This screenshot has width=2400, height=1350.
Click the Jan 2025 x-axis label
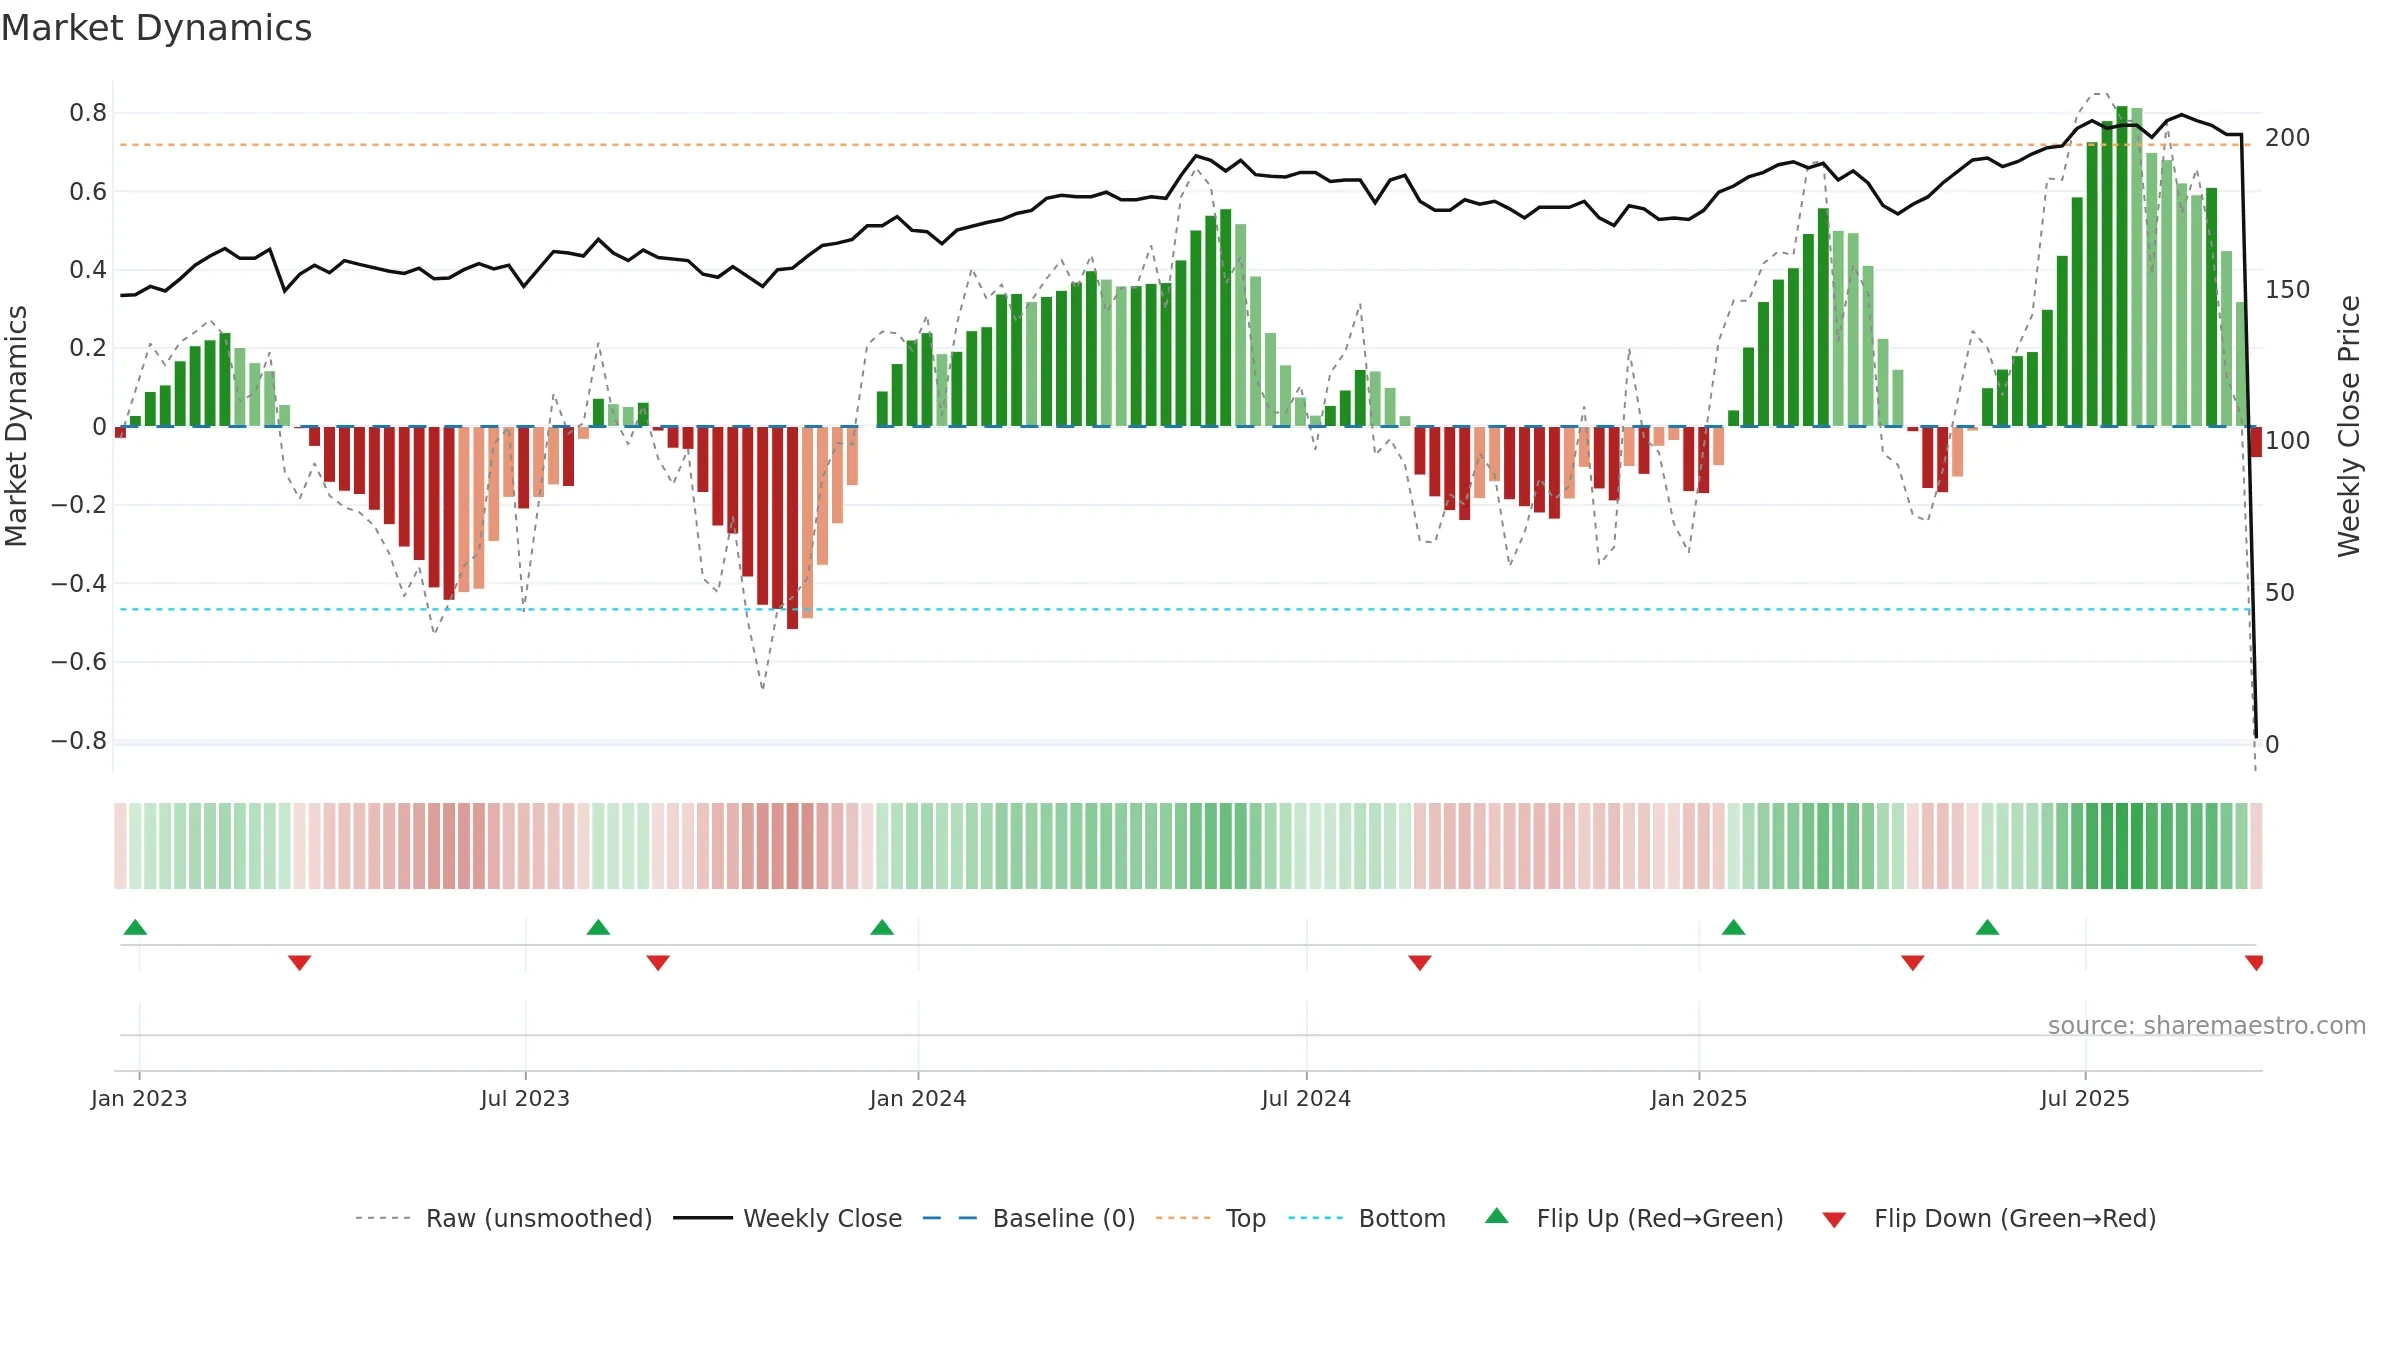[x=1699, y=1098]
